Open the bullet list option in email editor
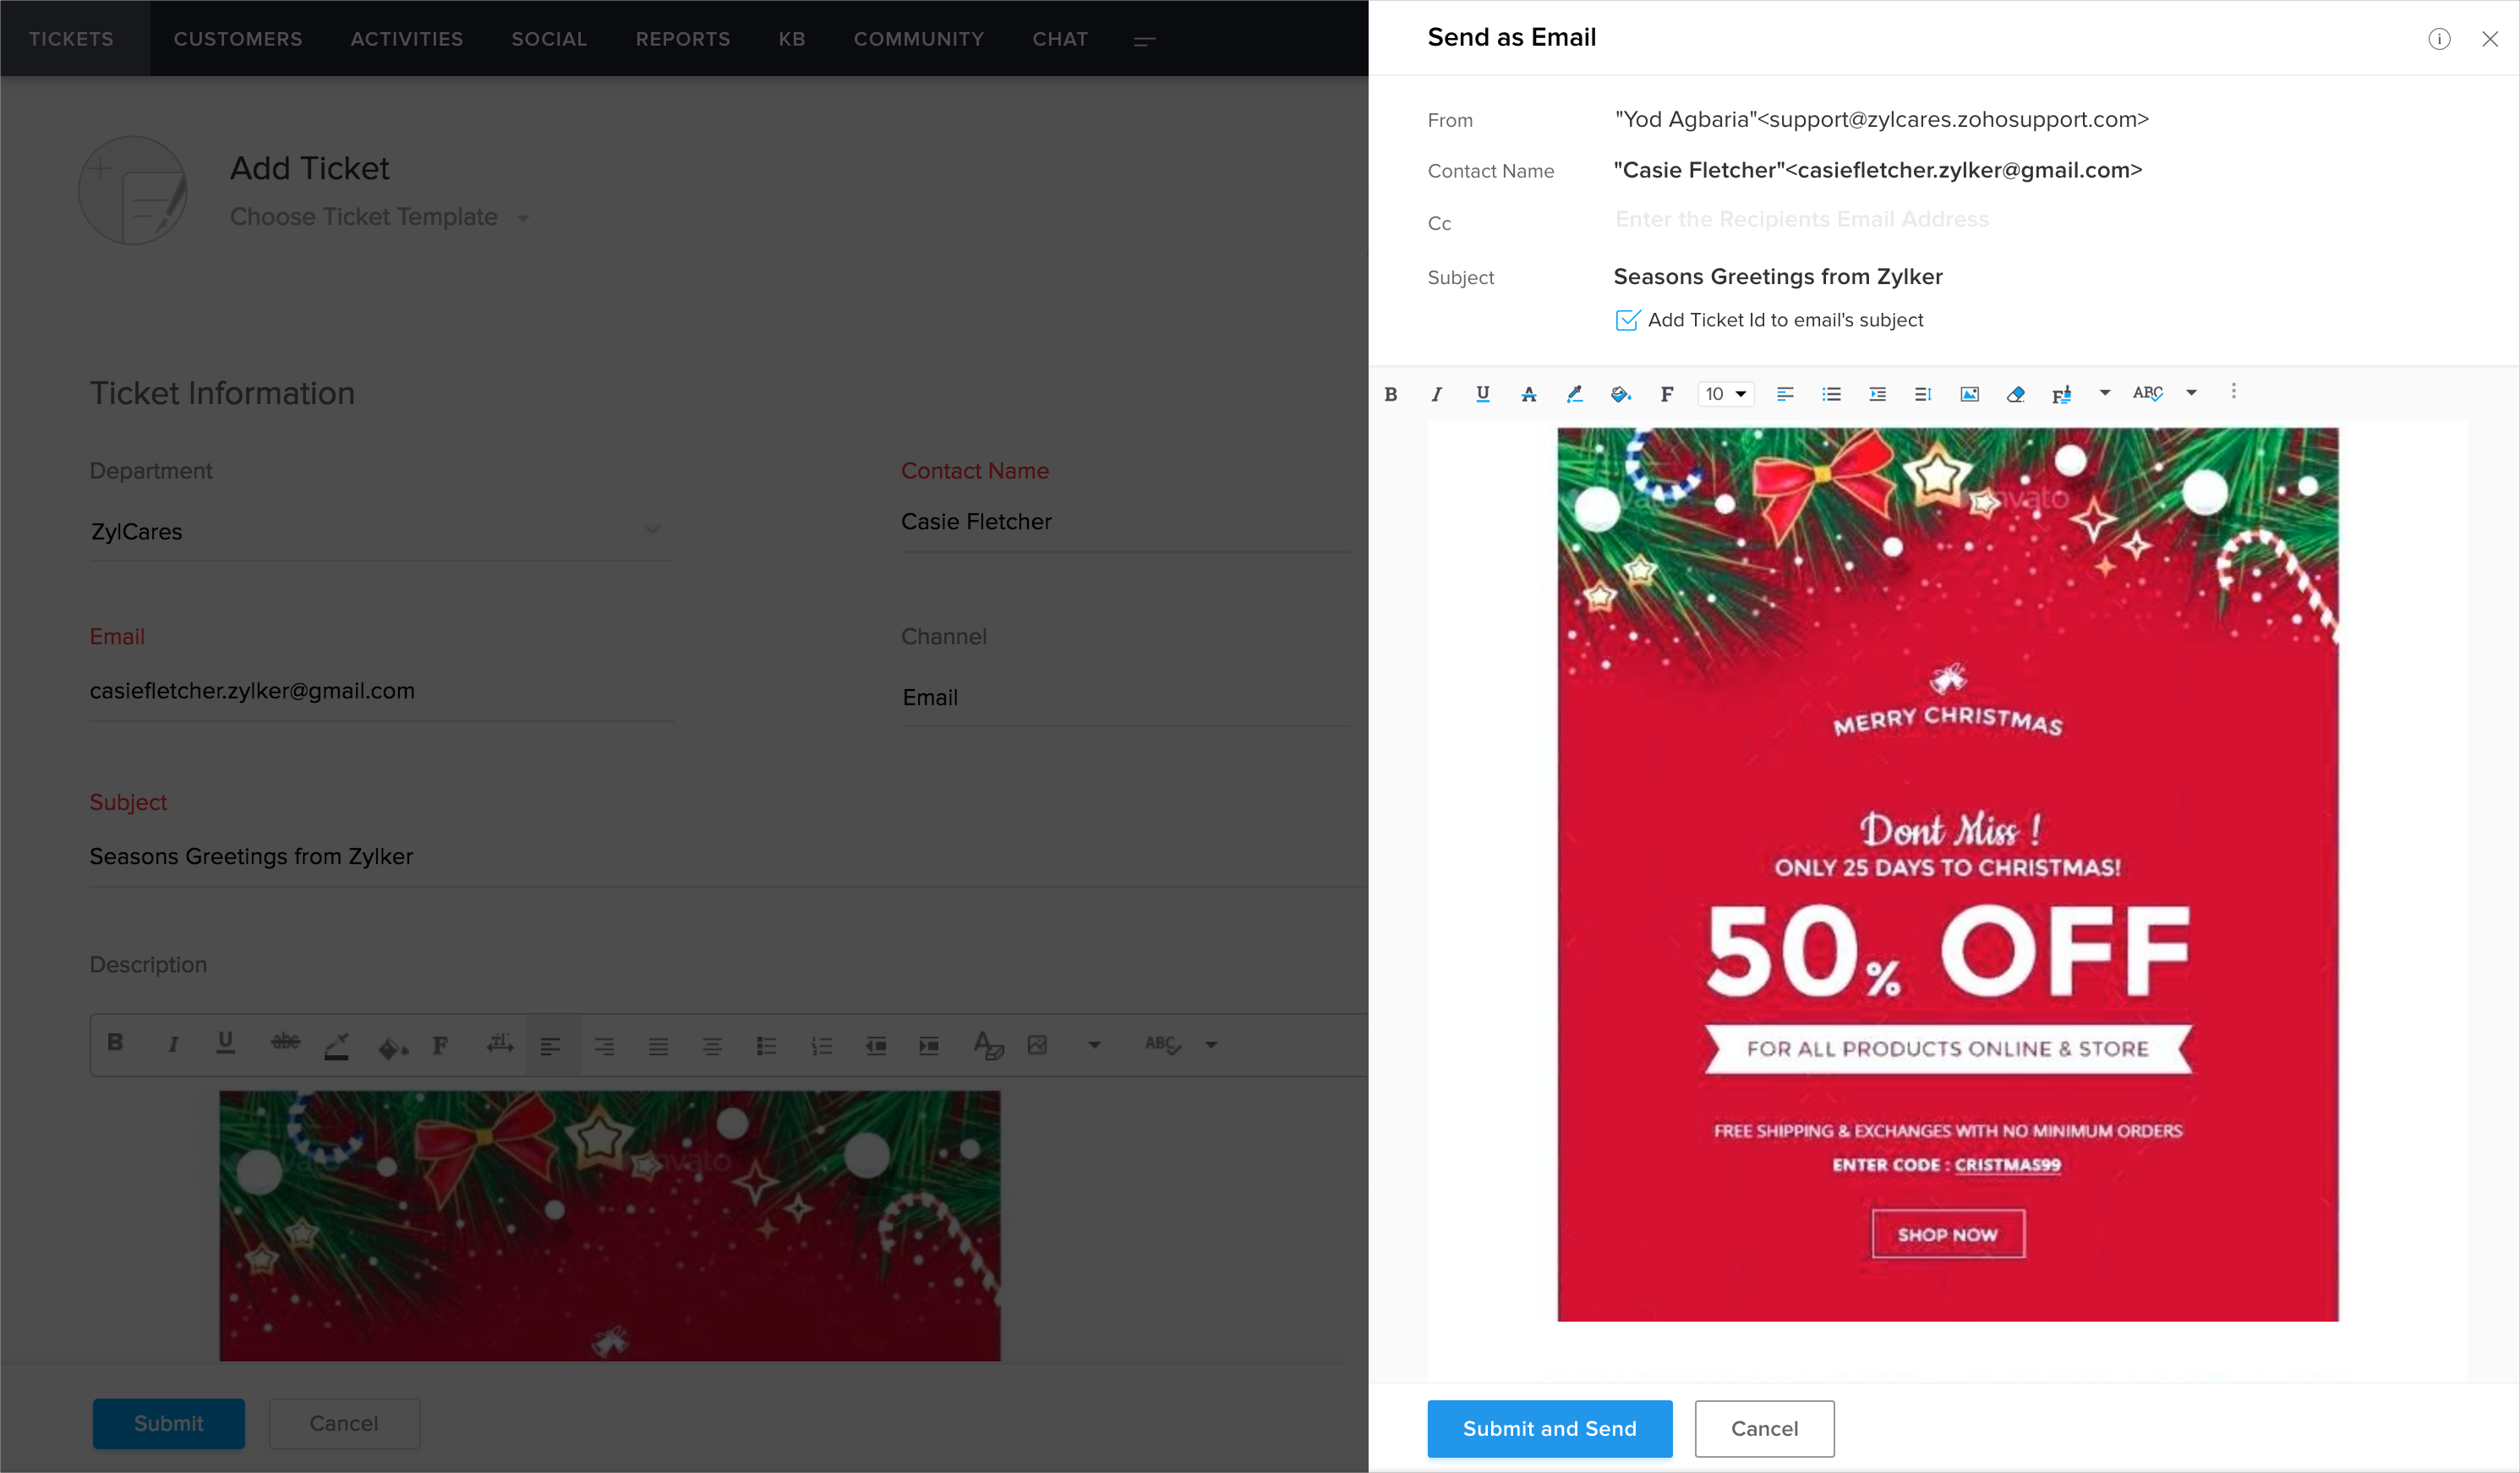The height and width of the screenshot is (1473, 2520). [1831, 394]
